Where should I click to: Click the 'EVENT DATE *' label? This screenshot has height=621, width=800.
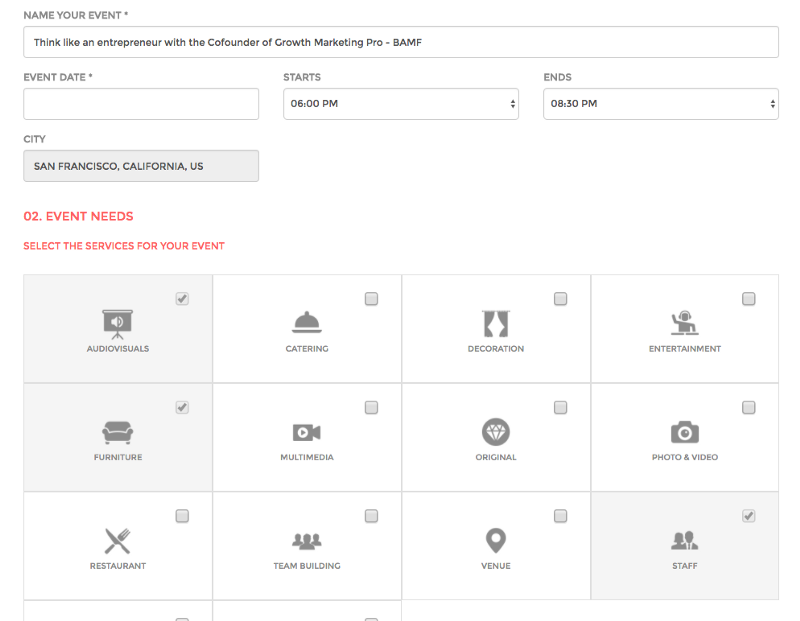(x=58, y=77)
